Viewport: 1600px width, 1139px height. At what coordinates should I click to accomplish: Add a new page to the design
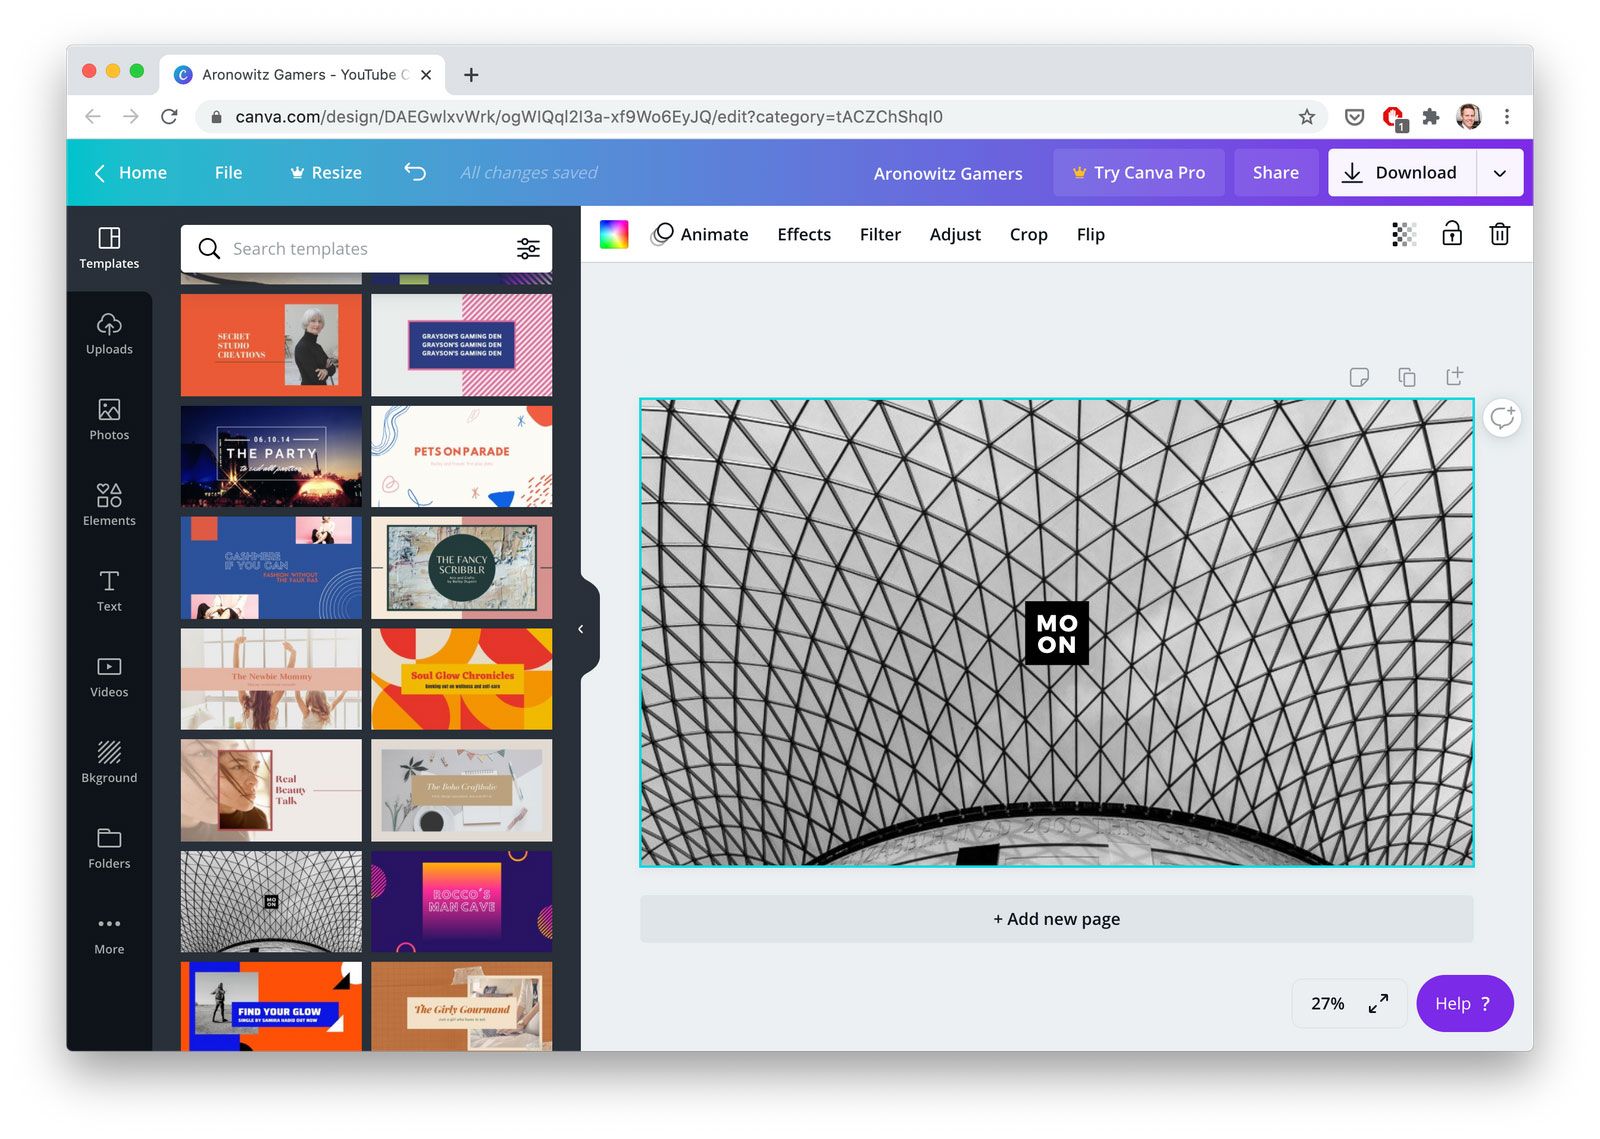click(x=1056, y=918)
